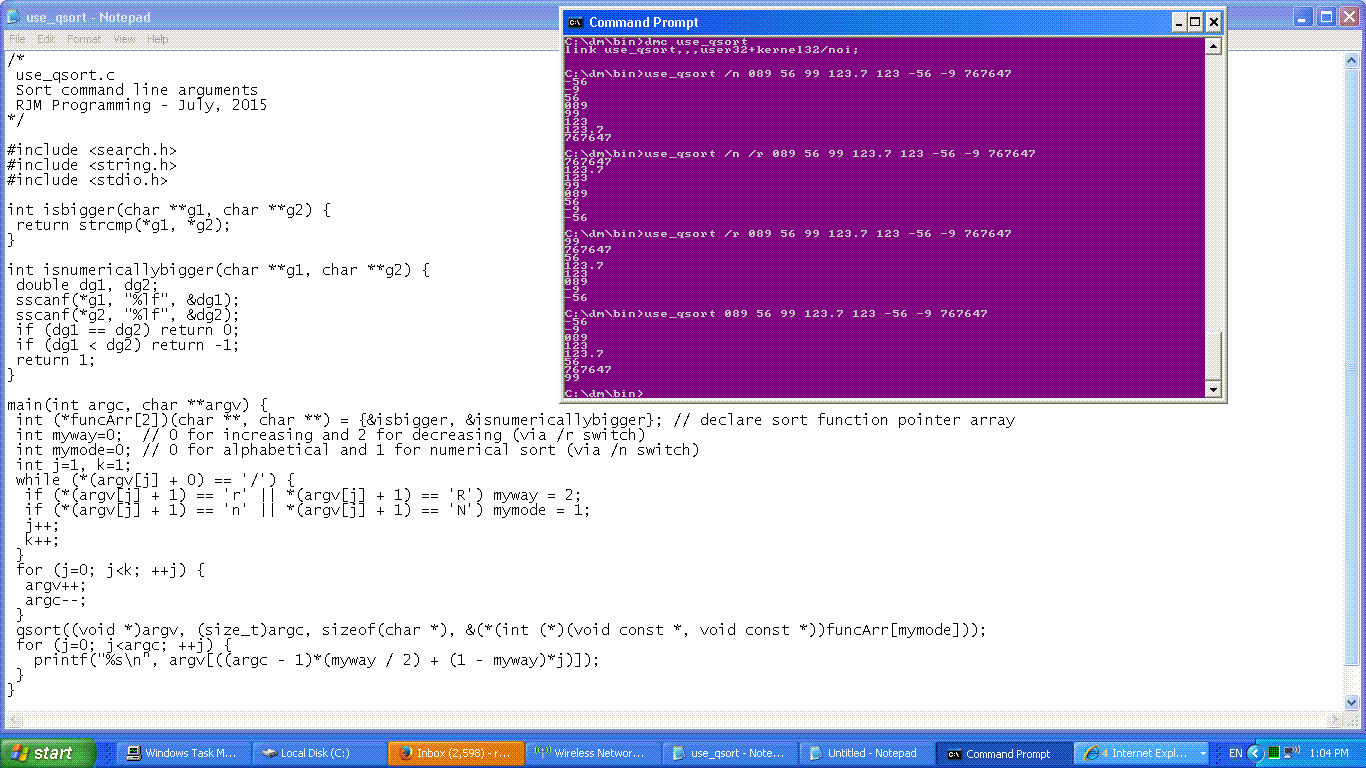Click the 'int j=1, k=1;' line
Viewport: 1366px width, 768px height.
coord(74,465)
